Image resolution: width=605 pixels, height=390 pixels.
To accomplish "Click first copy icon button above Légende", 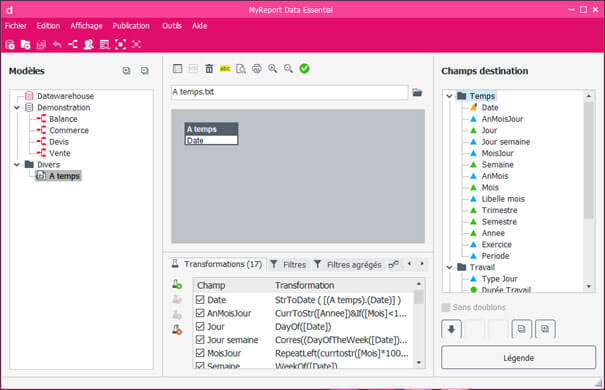I will point(522,329).
